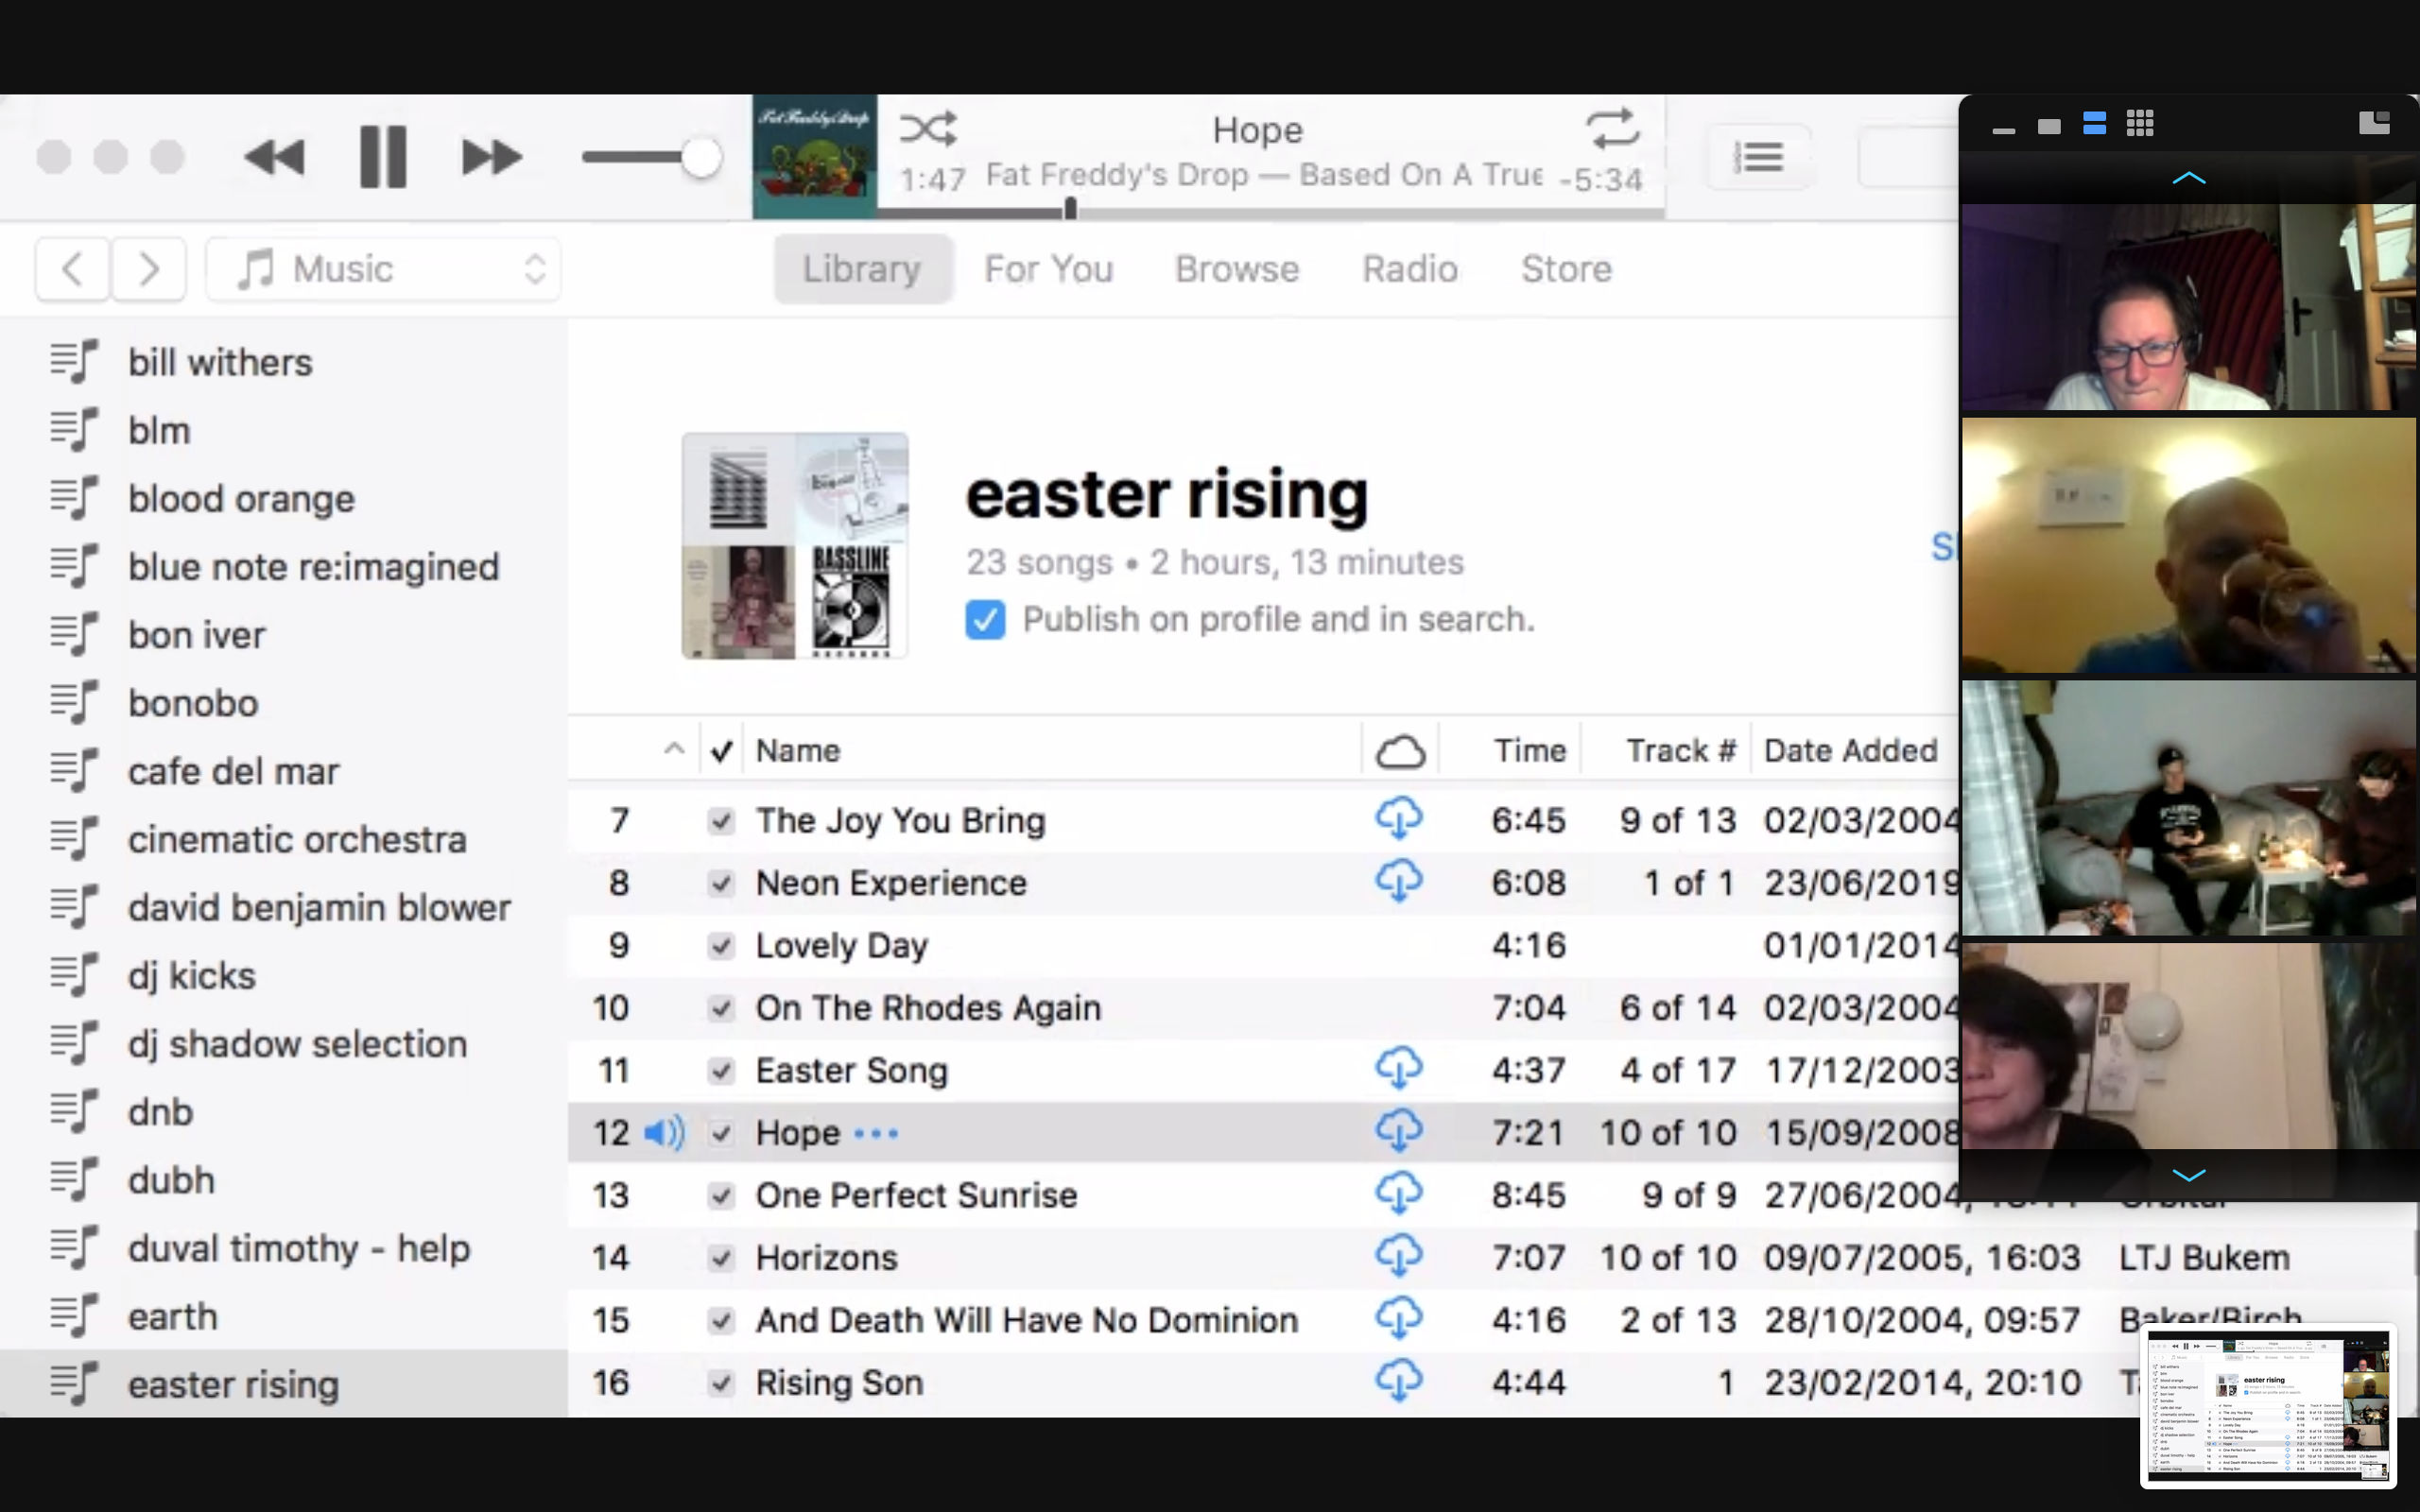Image resolution: width=2420 pixels, height=1512 pixels.
Task: Go forward with the right arrow button
Action: pyautogui.click(x=148, y=269)
